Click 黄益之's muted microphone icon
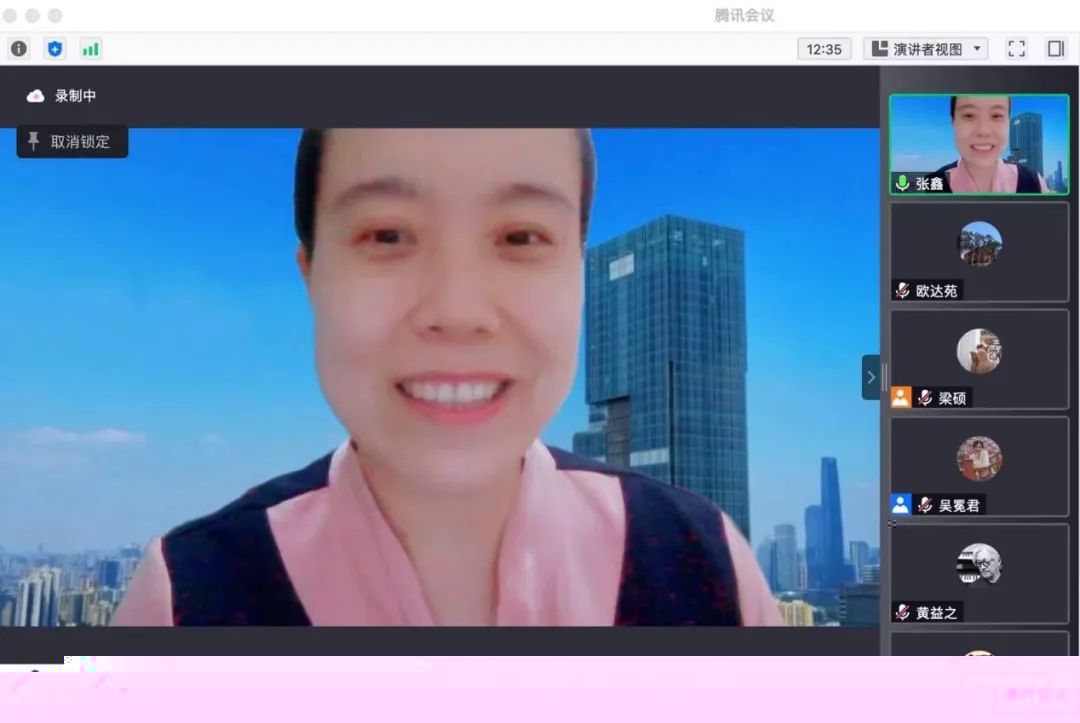 click(x=902, y=612)
